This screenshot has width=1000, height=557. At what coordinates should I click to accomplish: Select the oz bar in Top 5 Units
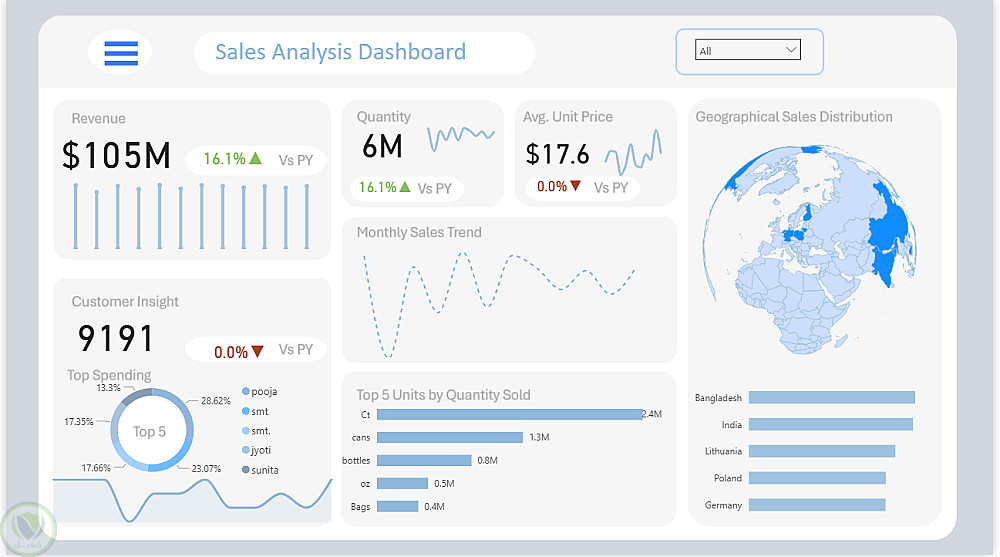[x=402, y=484]
